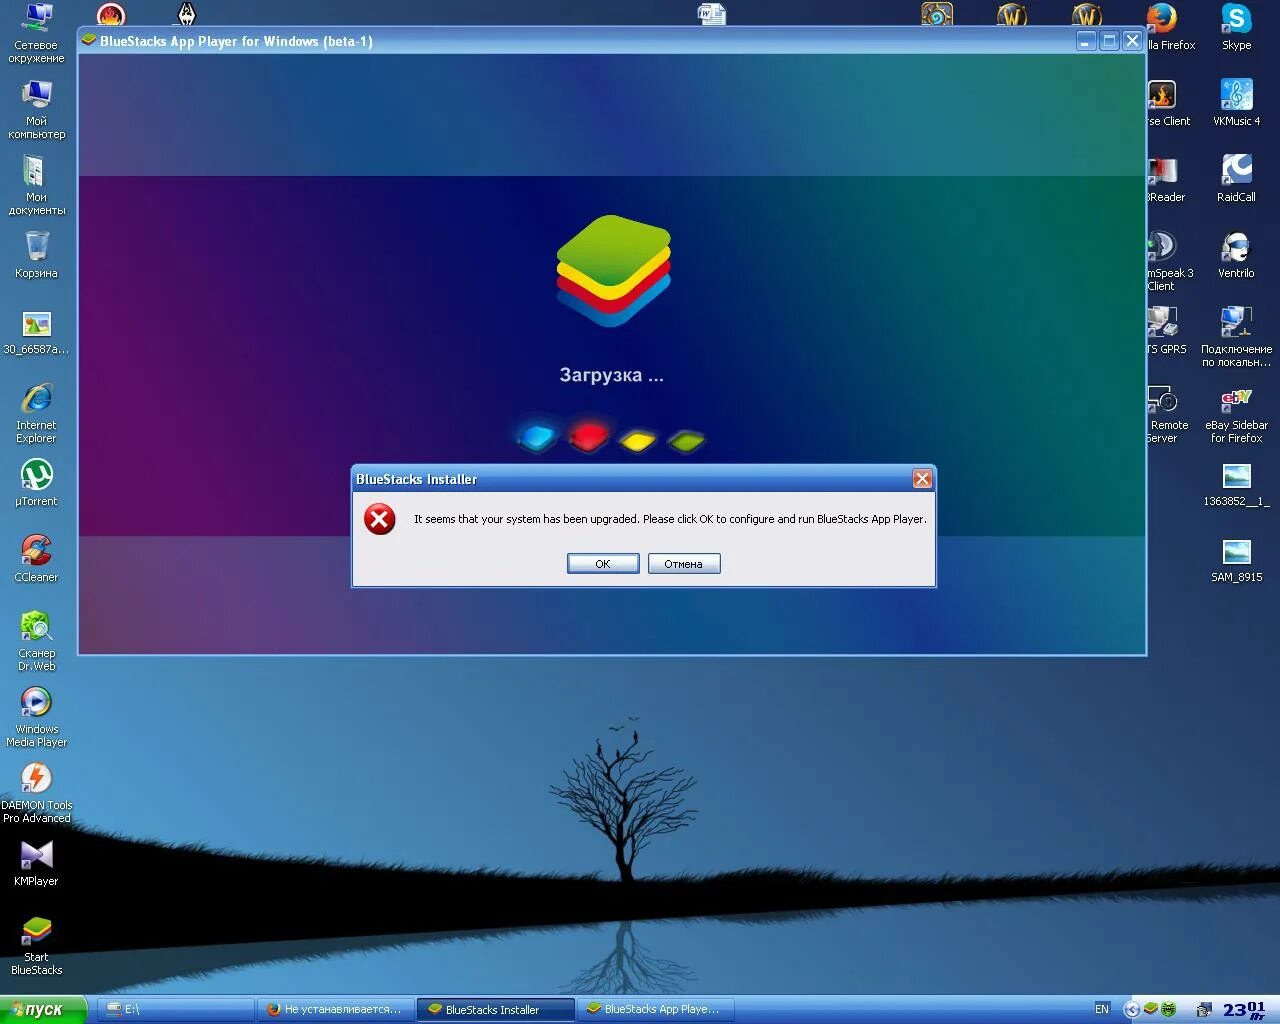The height and width of the screenshot is (1024, 1280).
Task: Switch to E:\ taskbar window
Action: (175, 1010)
